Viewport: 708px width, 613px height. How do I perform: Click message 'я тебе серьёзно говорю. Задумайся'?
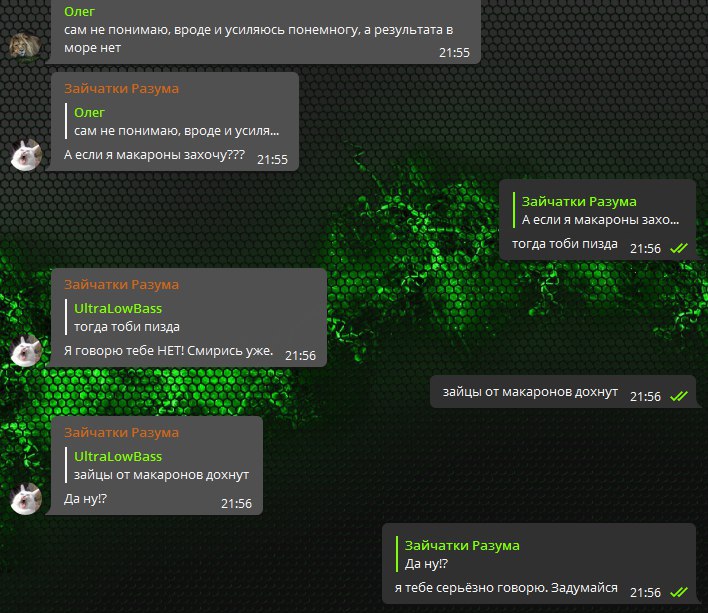coord(506,588)
